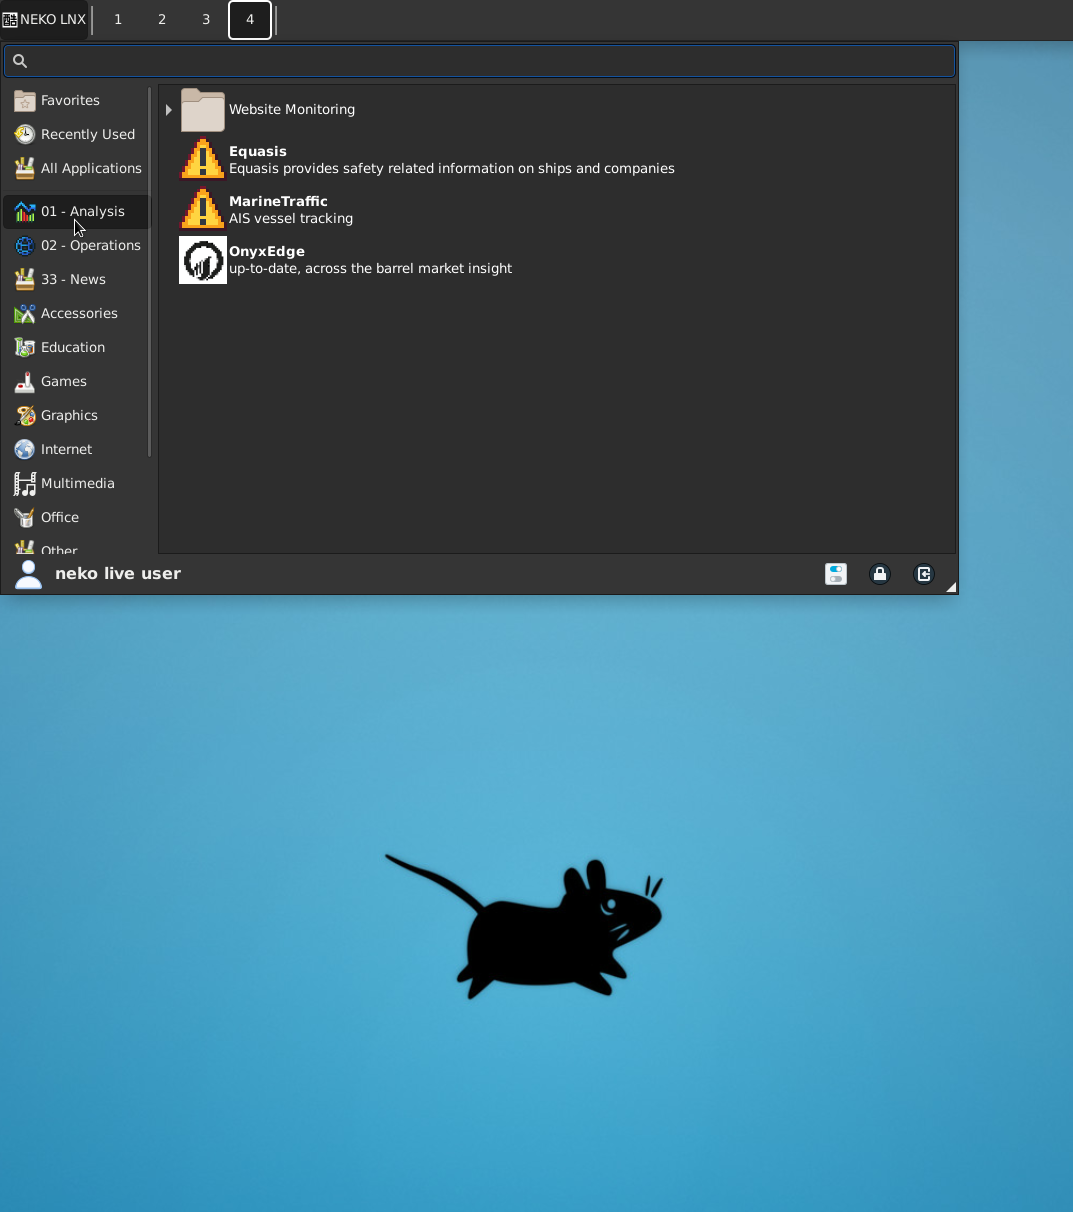Switch to workspace 1
Viewport: 1073px width, 1212px height.
coord(118,19)
